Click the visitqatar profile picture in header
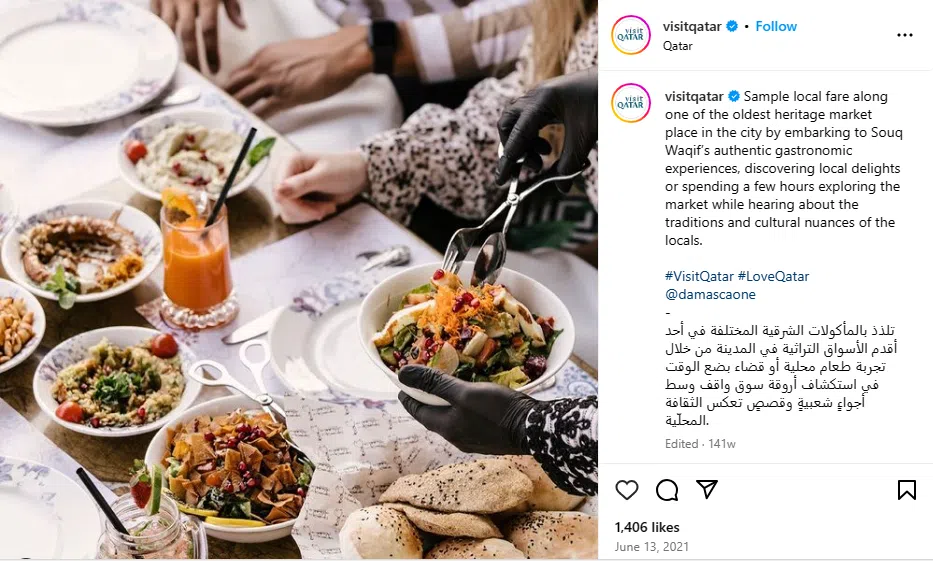The height and width of the screenshot is (561, 933). pos(631,35)
